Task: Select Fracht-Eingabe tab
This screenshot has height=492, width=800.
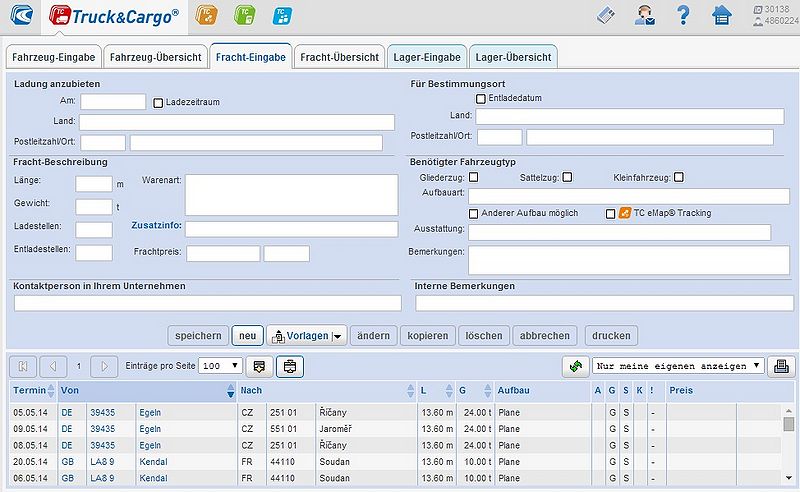Action: coord(251,57)
